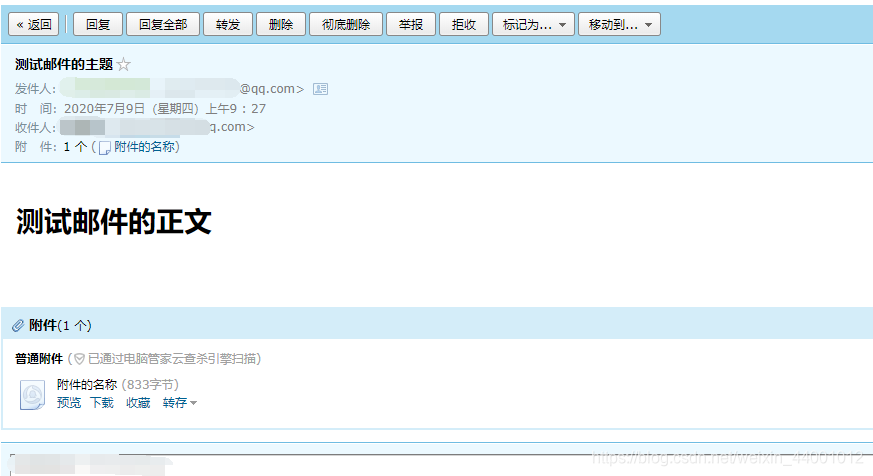Click the « 返回 back button
The image size is (873, 476).
(x=33, y=24)
